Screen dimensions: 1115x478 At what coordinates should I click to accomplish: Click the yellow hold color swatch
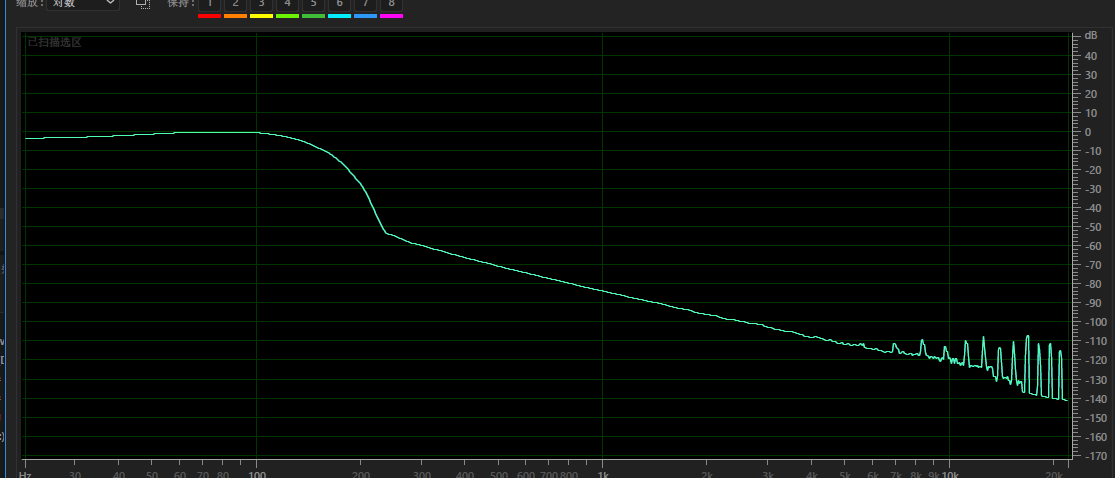tap(262, 16)
